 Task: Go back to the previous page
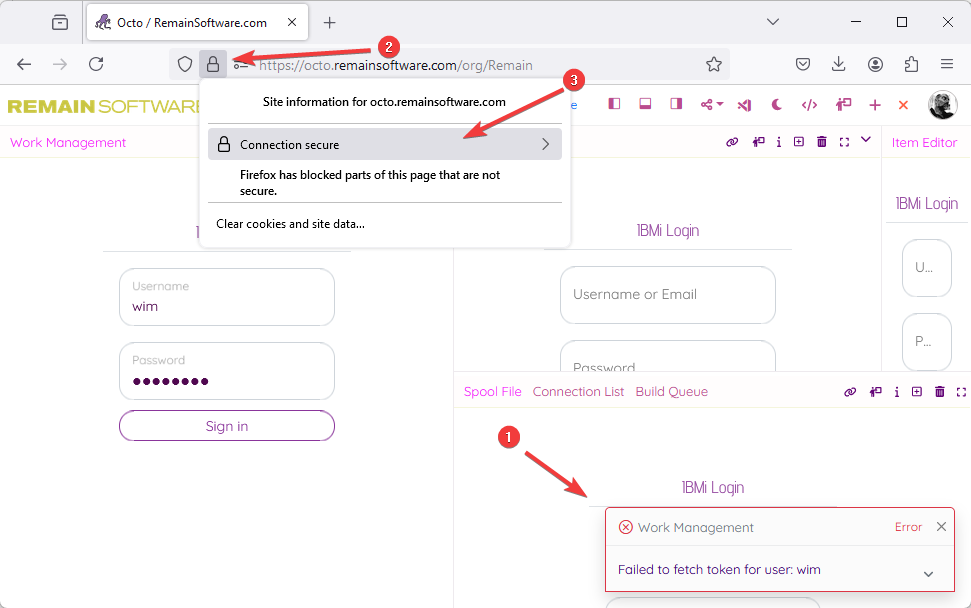point(24,64)
